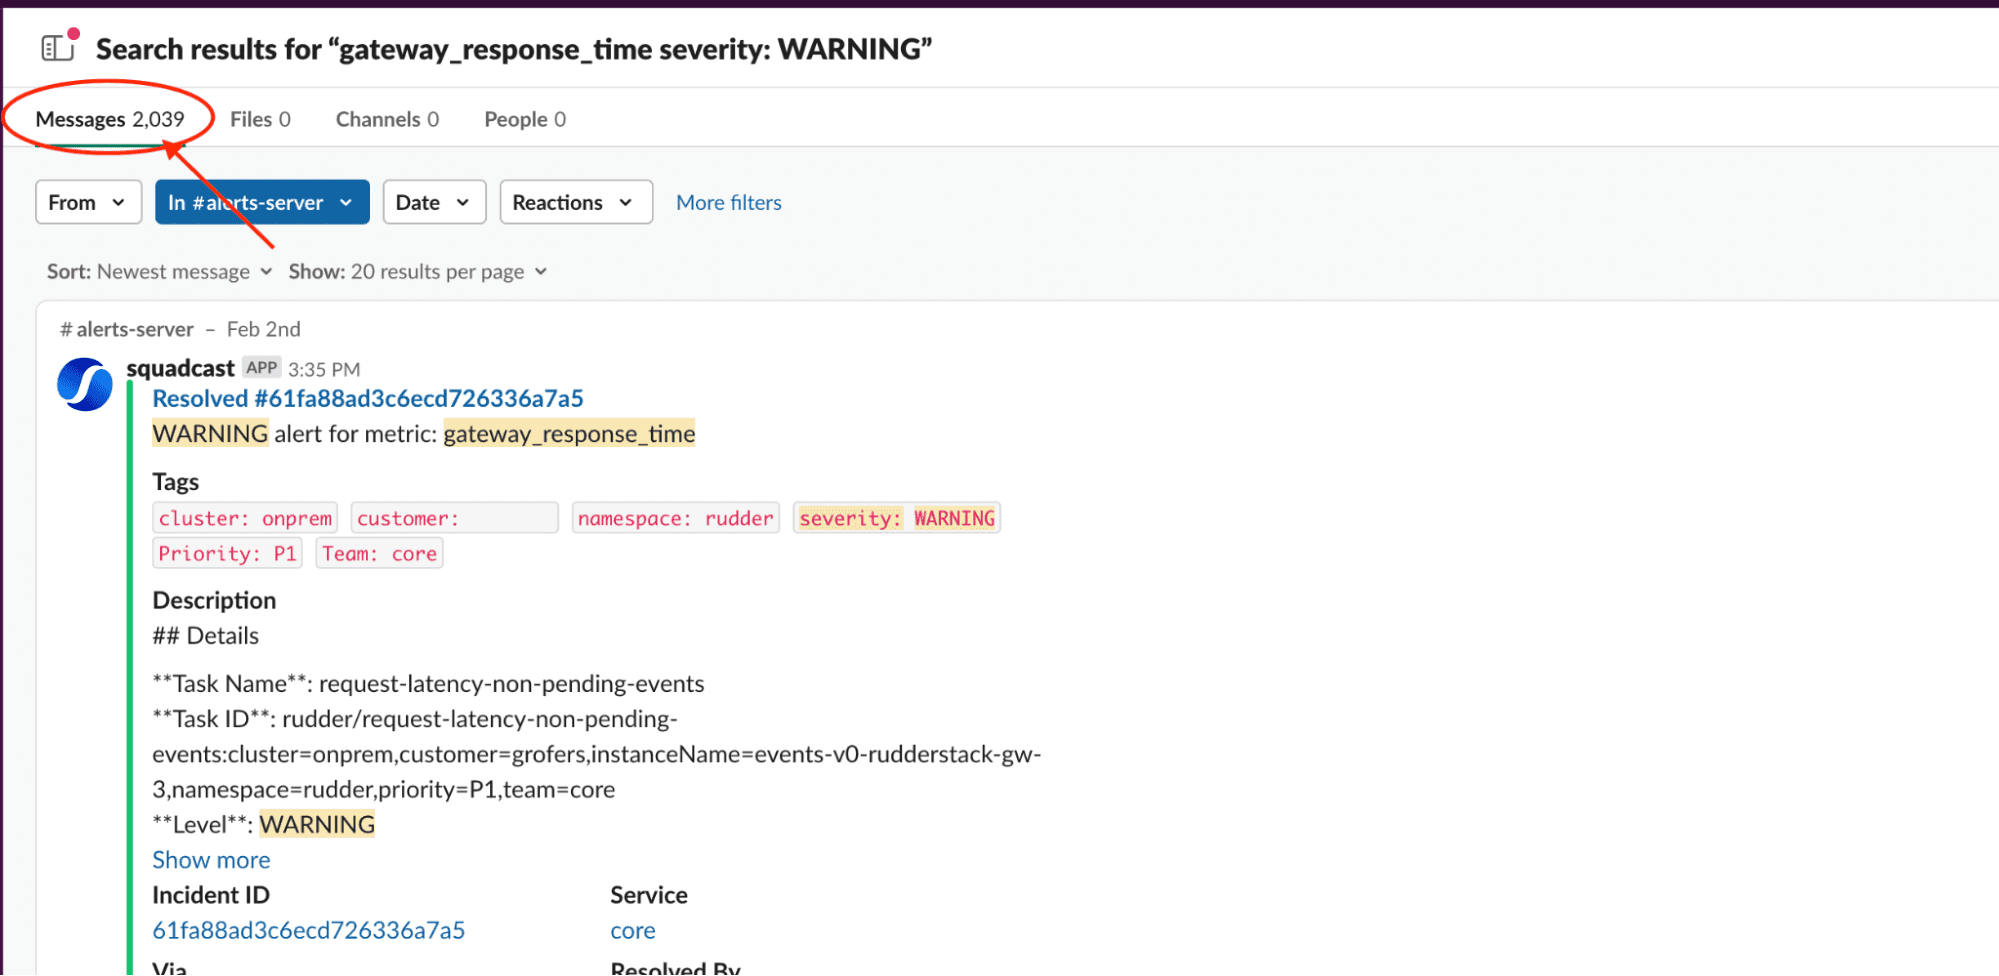Switch to the Messages 2,039 tab
The height and width of the screenshot is (976, 1999).
pos(110,119)
